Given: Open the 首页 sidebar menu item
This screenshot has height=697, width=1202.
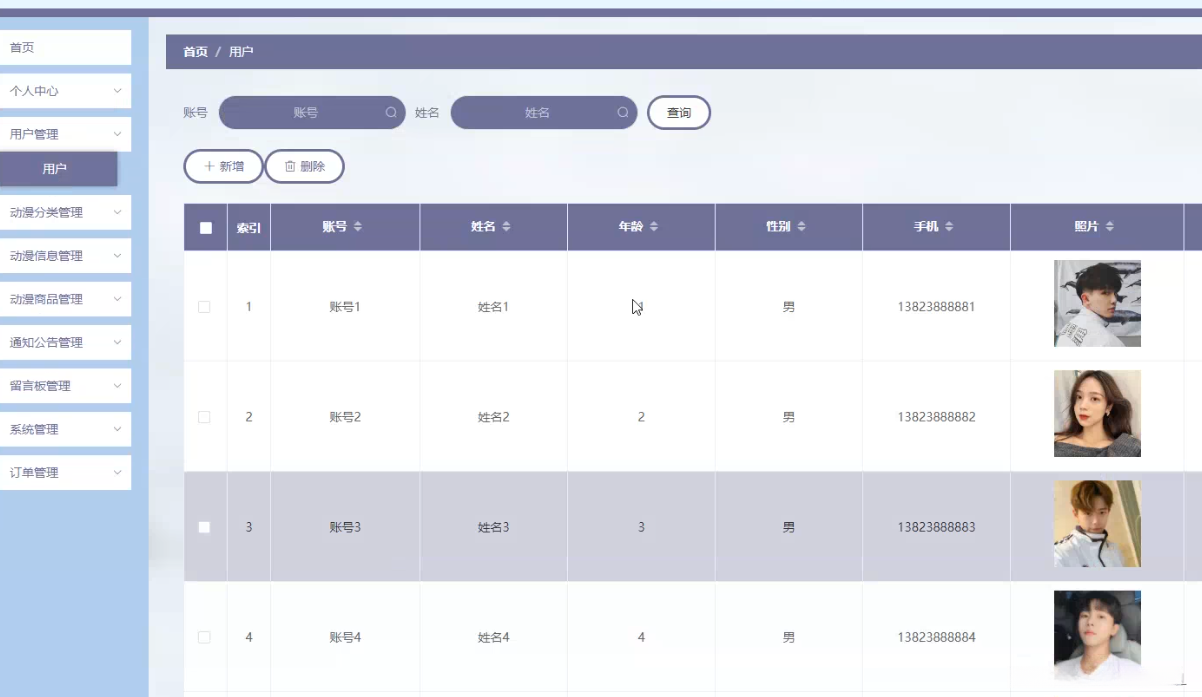Looking at the screenshot, I should tap(65, 48).
